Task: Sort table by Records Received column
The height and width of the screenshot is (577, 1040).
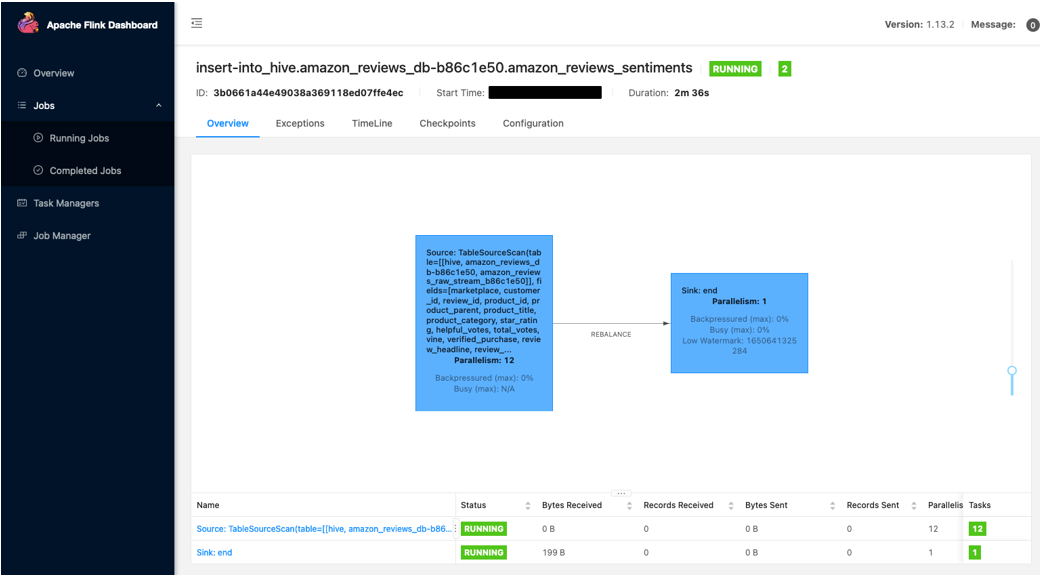Action: click(731, 506)
